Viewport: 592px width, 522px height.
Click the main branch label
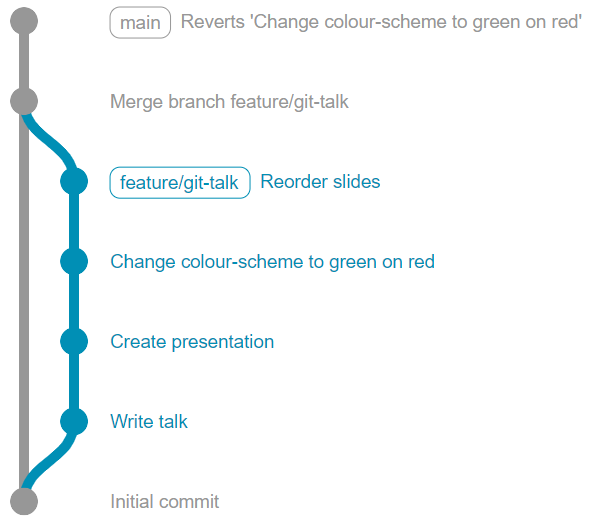click(140, 22)
